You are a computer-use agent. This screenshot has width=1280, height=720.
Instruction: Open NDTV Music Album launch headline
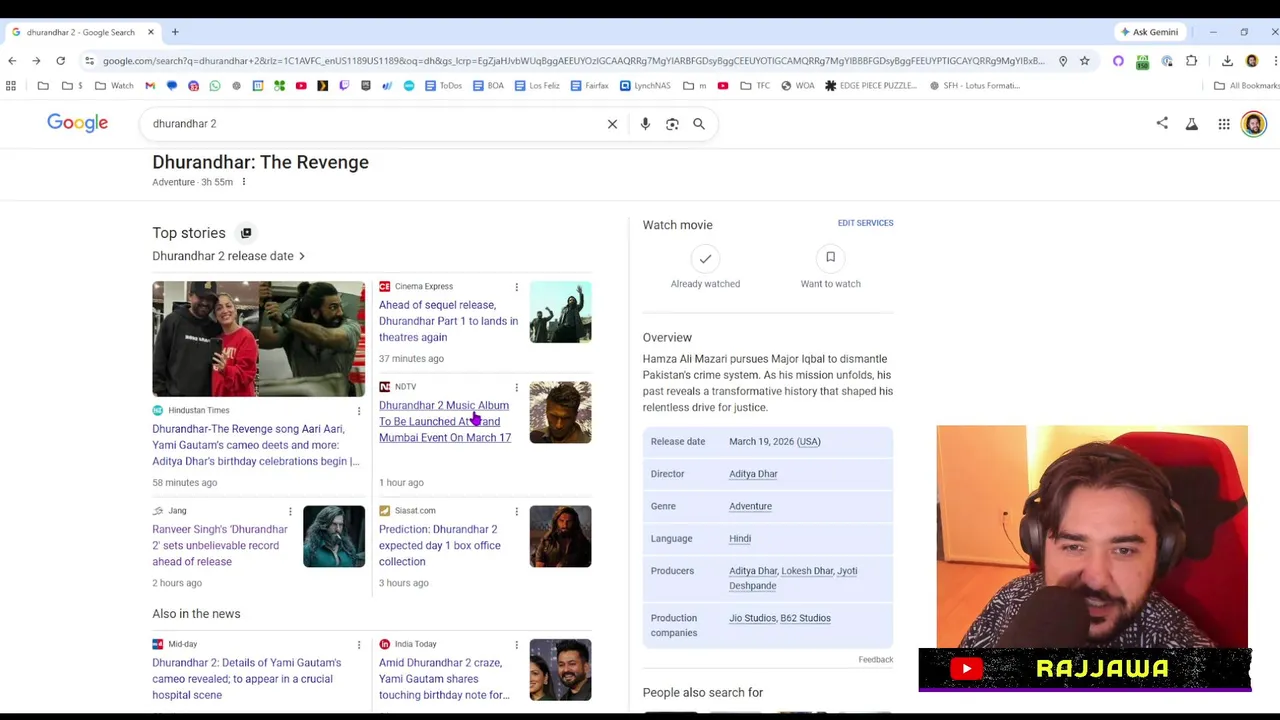pos(445,422)
